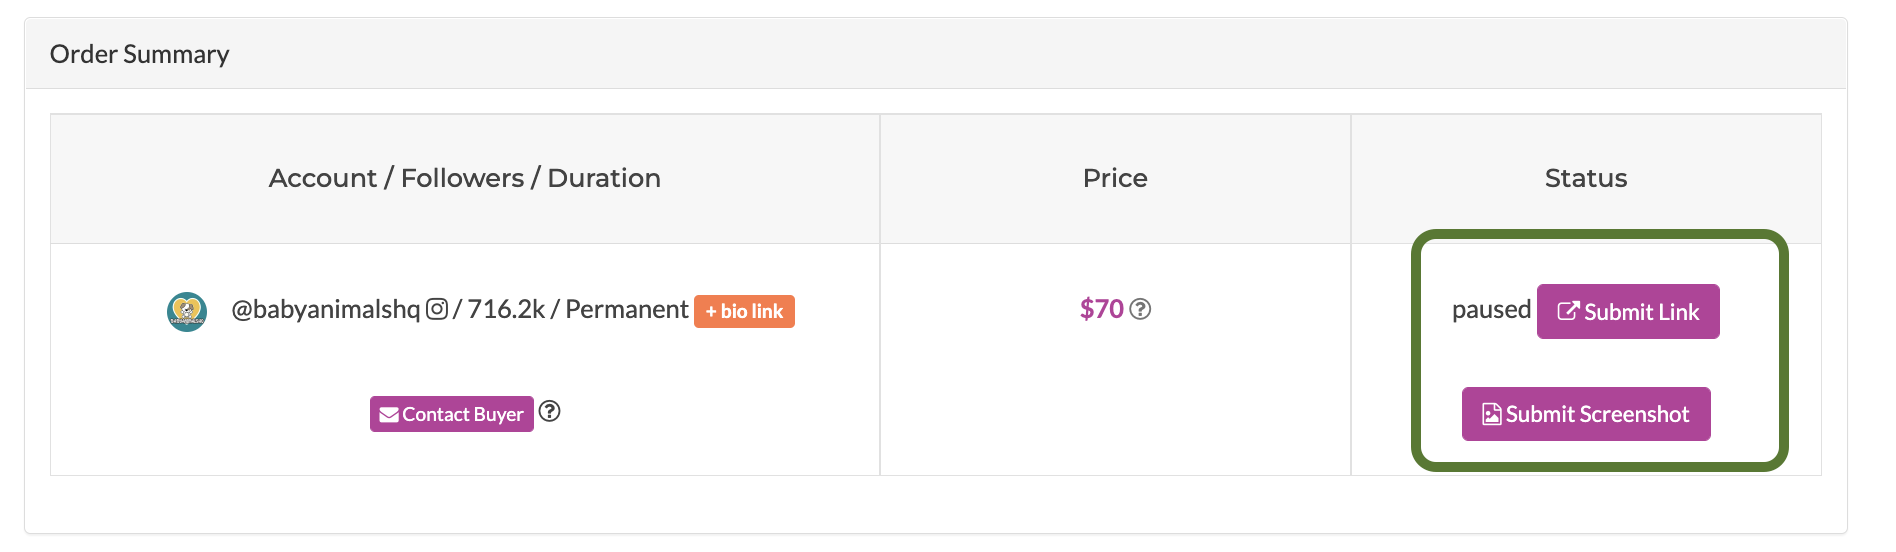Click the Permanent duration text
This screenshot has height=552, width=1896.
(x=627, y=309)
